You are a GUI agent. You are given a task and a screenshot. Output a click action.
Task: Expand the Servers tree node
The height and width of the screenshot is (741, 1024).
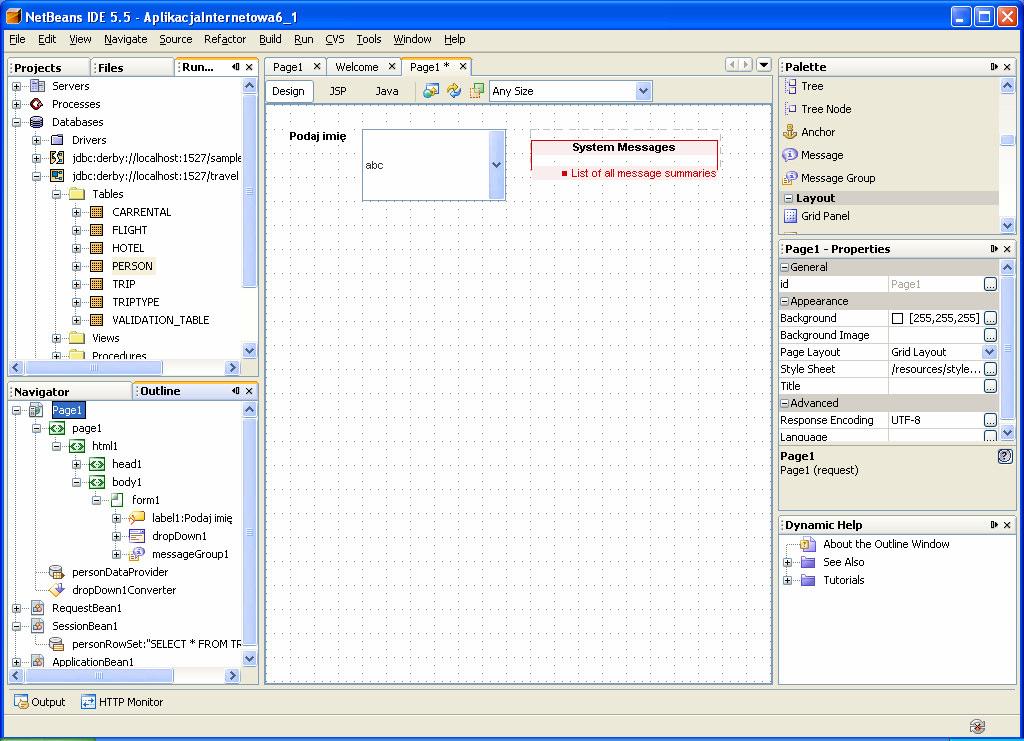(x=17, y=86)
